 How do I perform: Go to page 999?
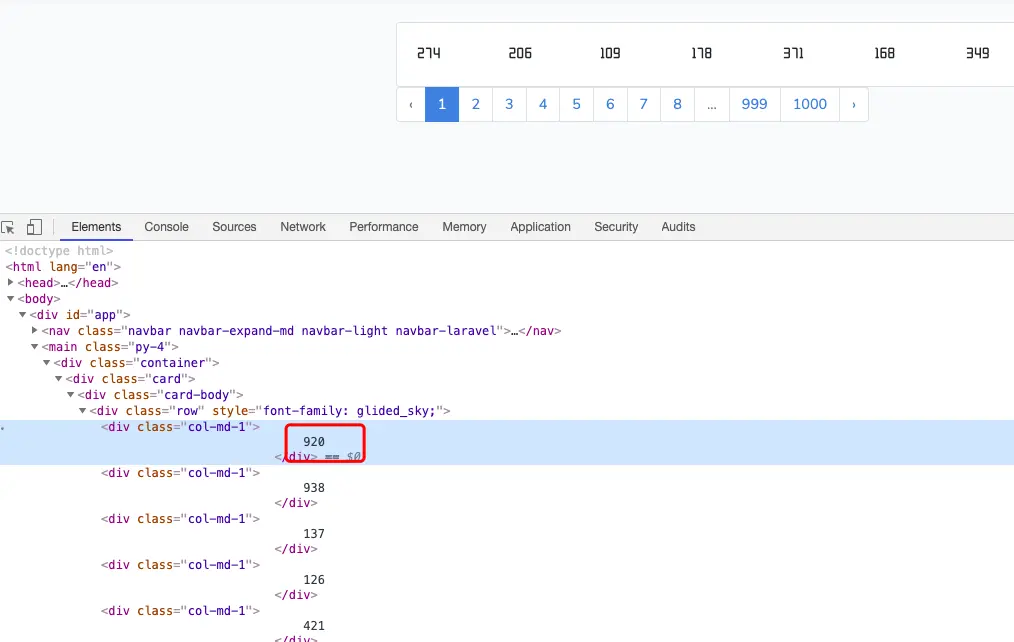click(x=755, y=104)
